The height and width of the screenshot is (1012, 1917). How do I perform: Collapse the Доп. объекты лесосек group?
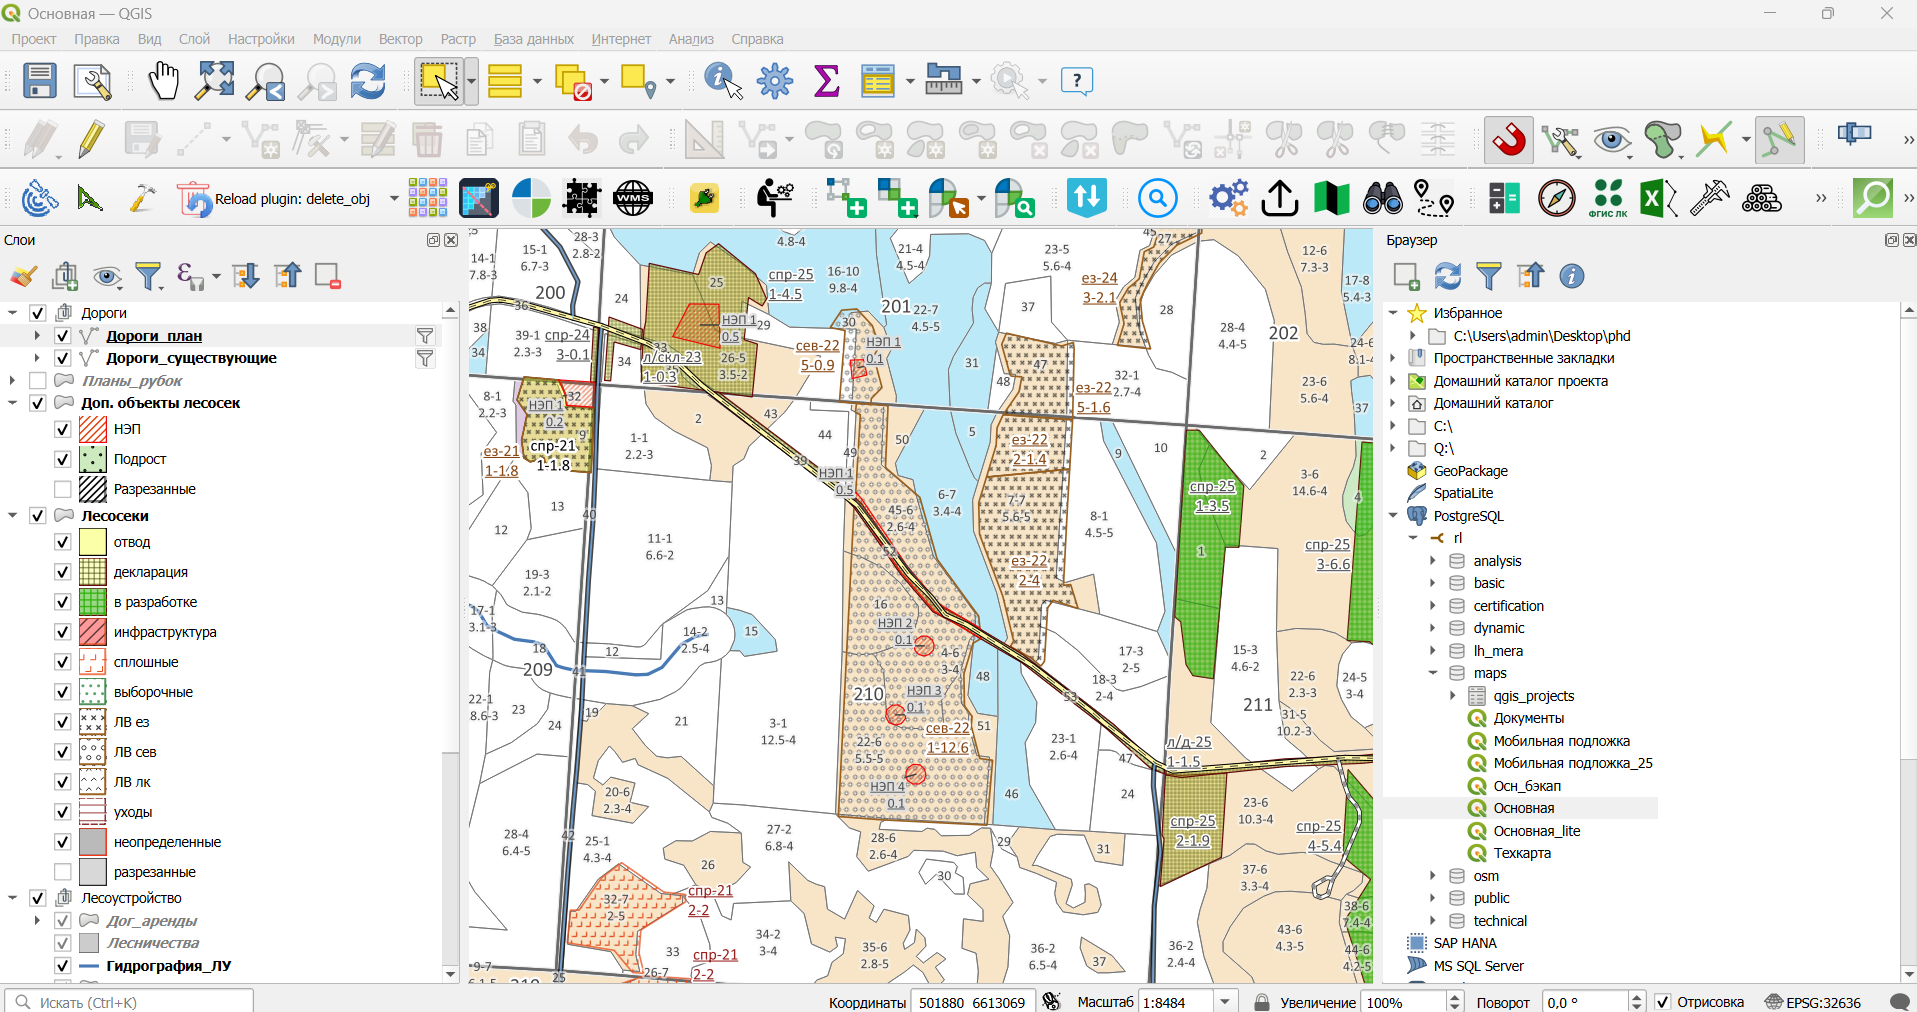tap(13, 403)
